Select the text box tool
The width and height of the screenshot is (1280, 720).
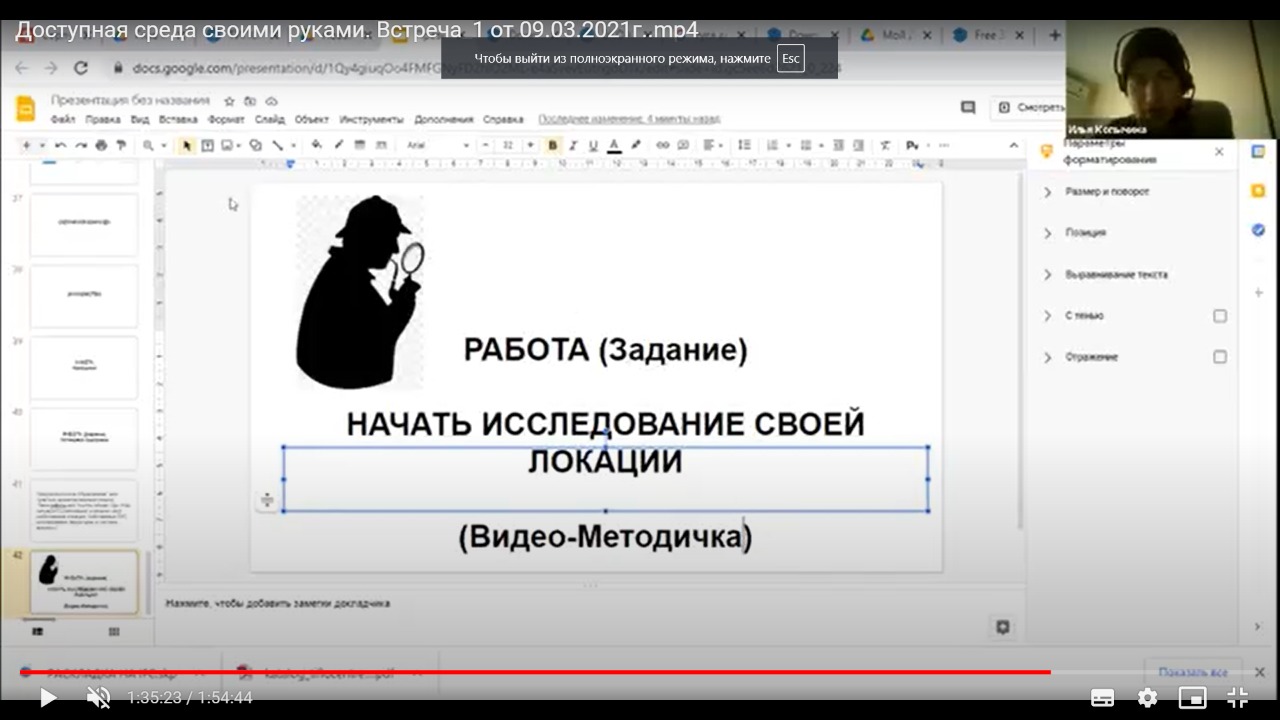click(x=208, y=145)
